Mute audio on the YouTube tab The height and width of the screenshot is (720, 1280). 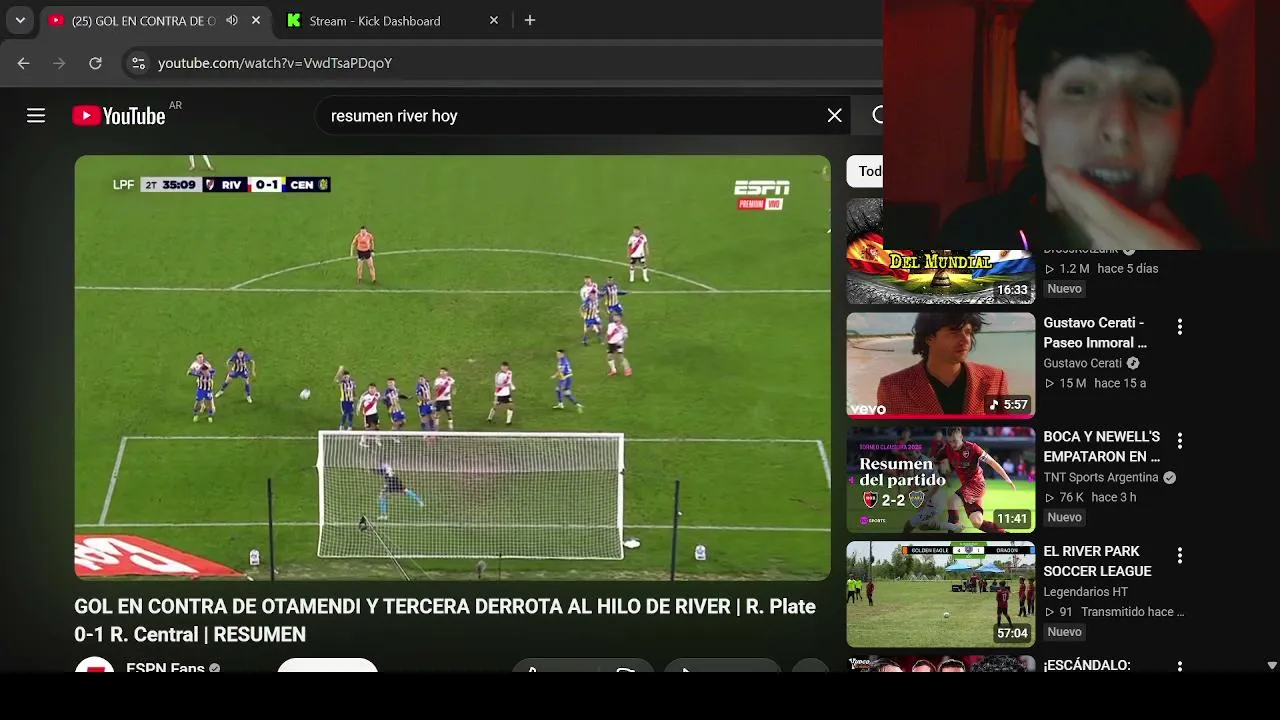232,20
